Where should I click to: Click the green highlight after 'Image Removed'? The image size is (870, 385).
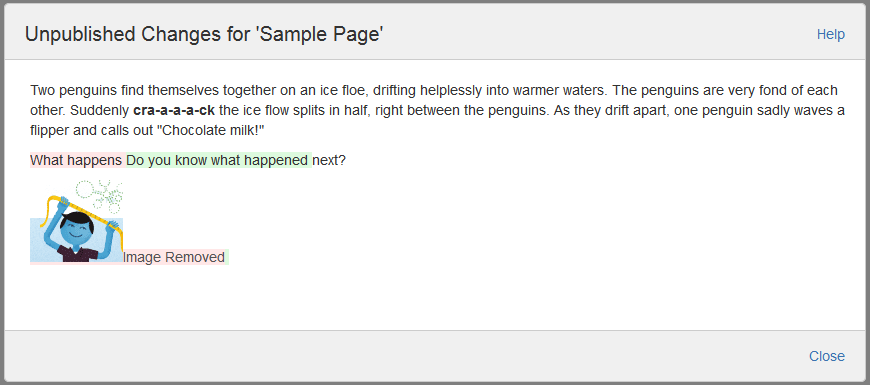click(227, 257)
